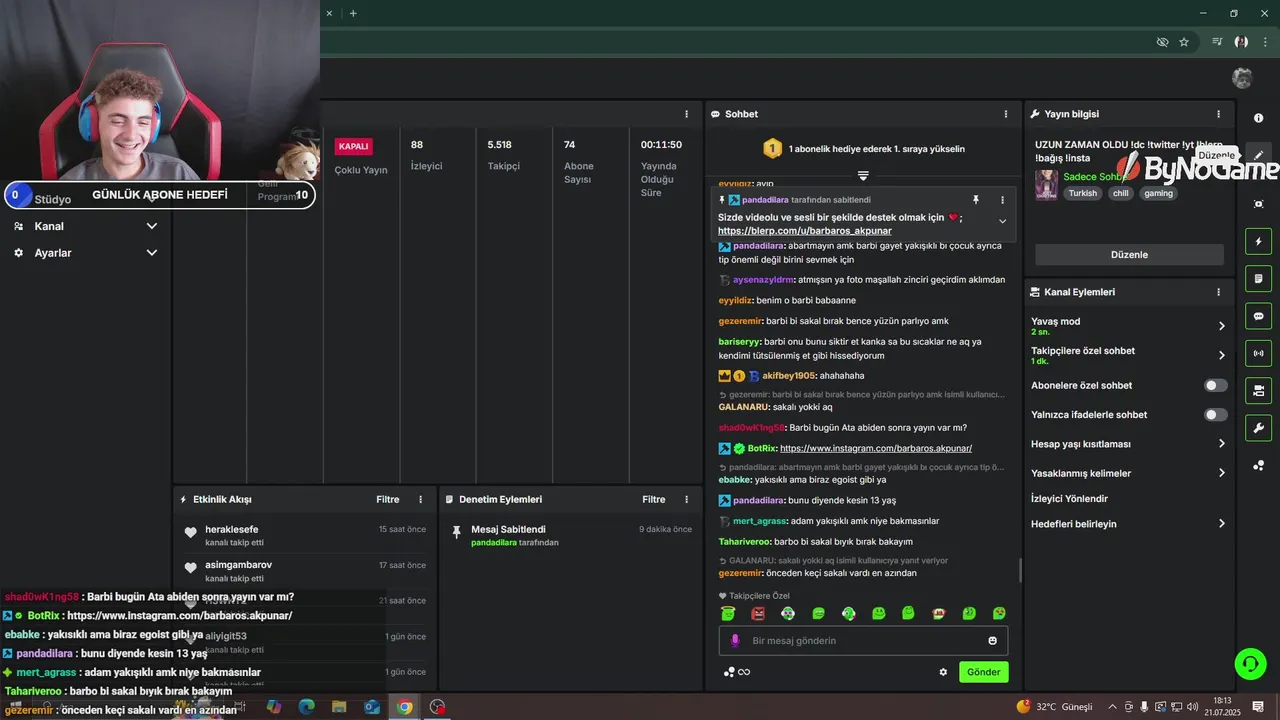Toggle the chat bubble panel icon in sidebar
This screenshot has width=1280, height=720.
point(1258,316)
